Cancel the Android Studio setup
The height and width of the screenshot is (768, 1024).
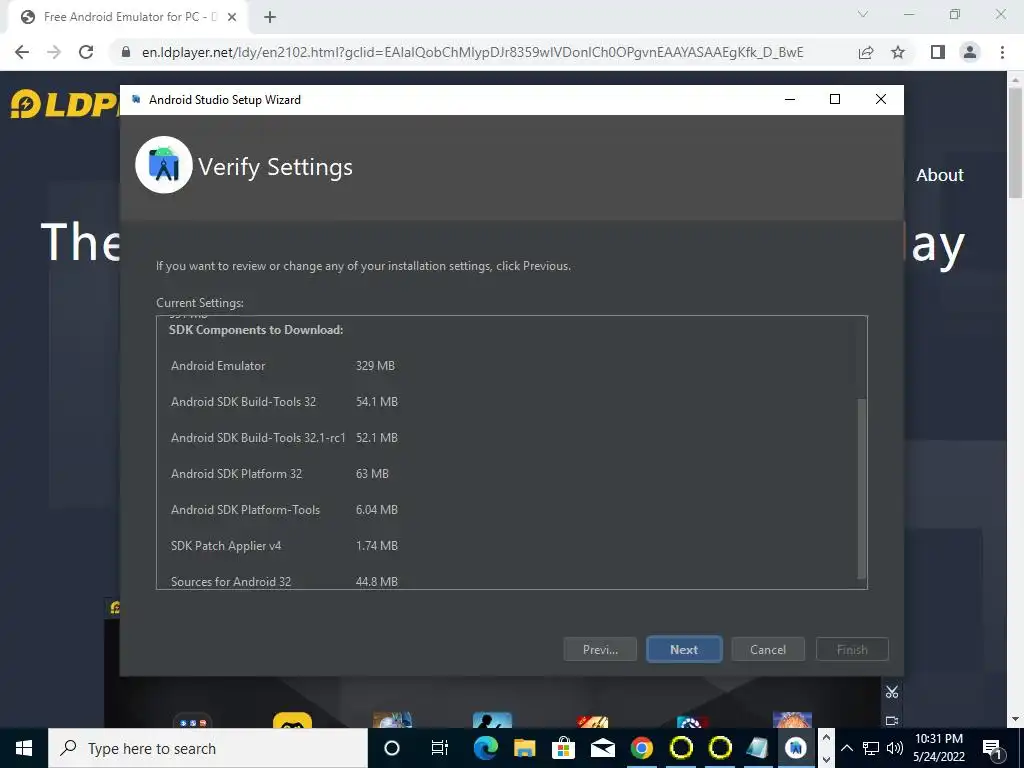pos(767,649)
